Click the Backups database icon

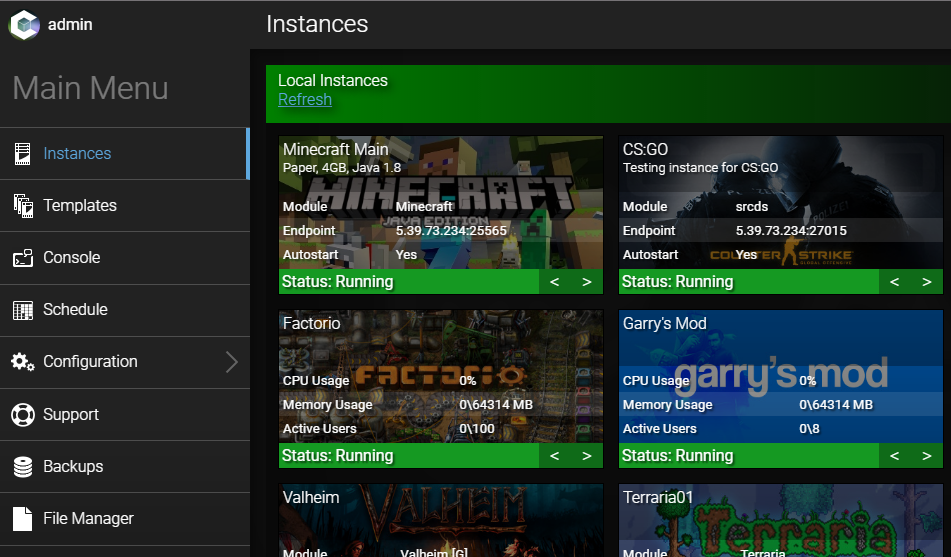[23, 467]
